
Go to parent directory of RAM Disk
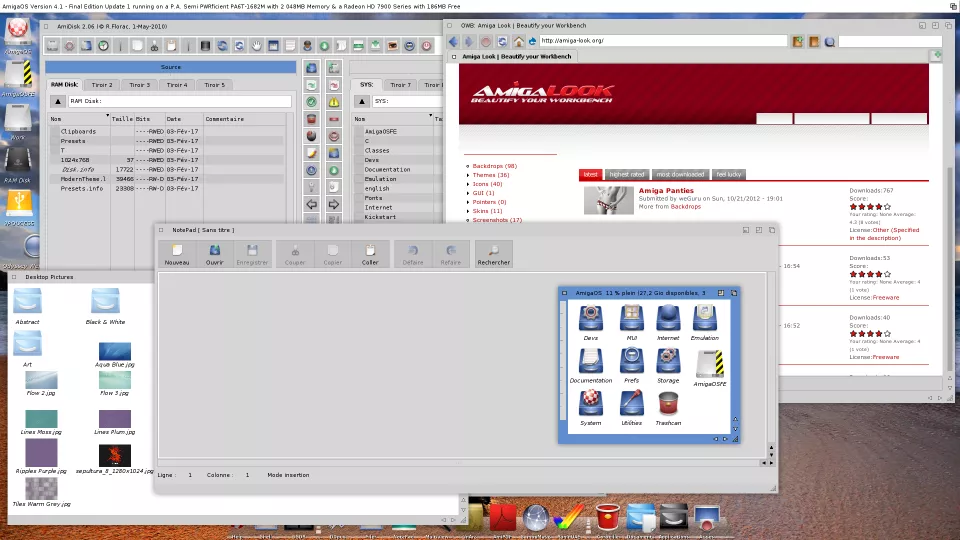(x=58, y=101)
